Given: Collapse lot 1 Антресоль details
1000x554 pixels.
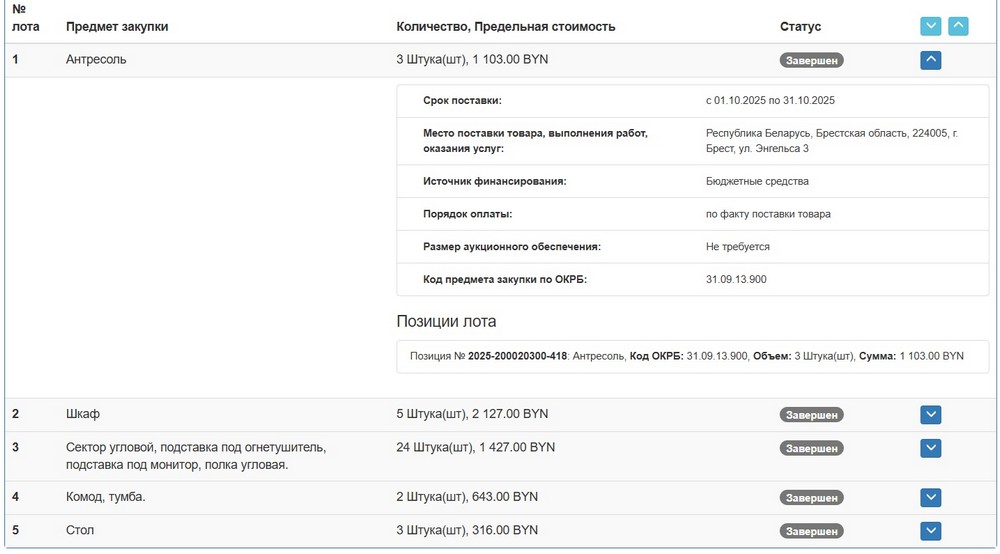Looking at the screenshot, I should (x=930, y=60).
